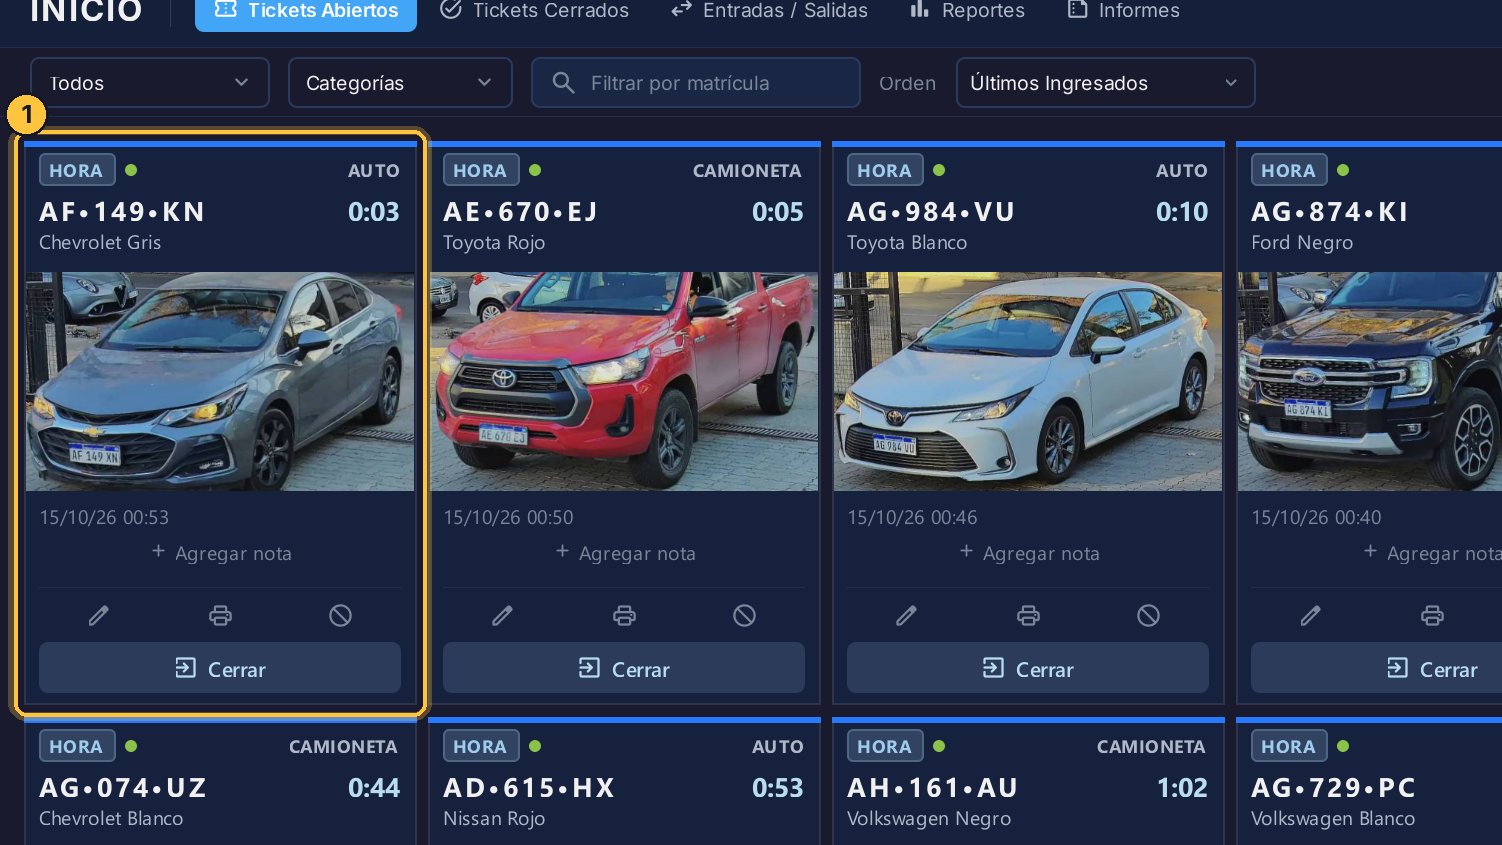
Task: Add a note to the Toyota Blanco ticket
Action: click(1029, 553)
